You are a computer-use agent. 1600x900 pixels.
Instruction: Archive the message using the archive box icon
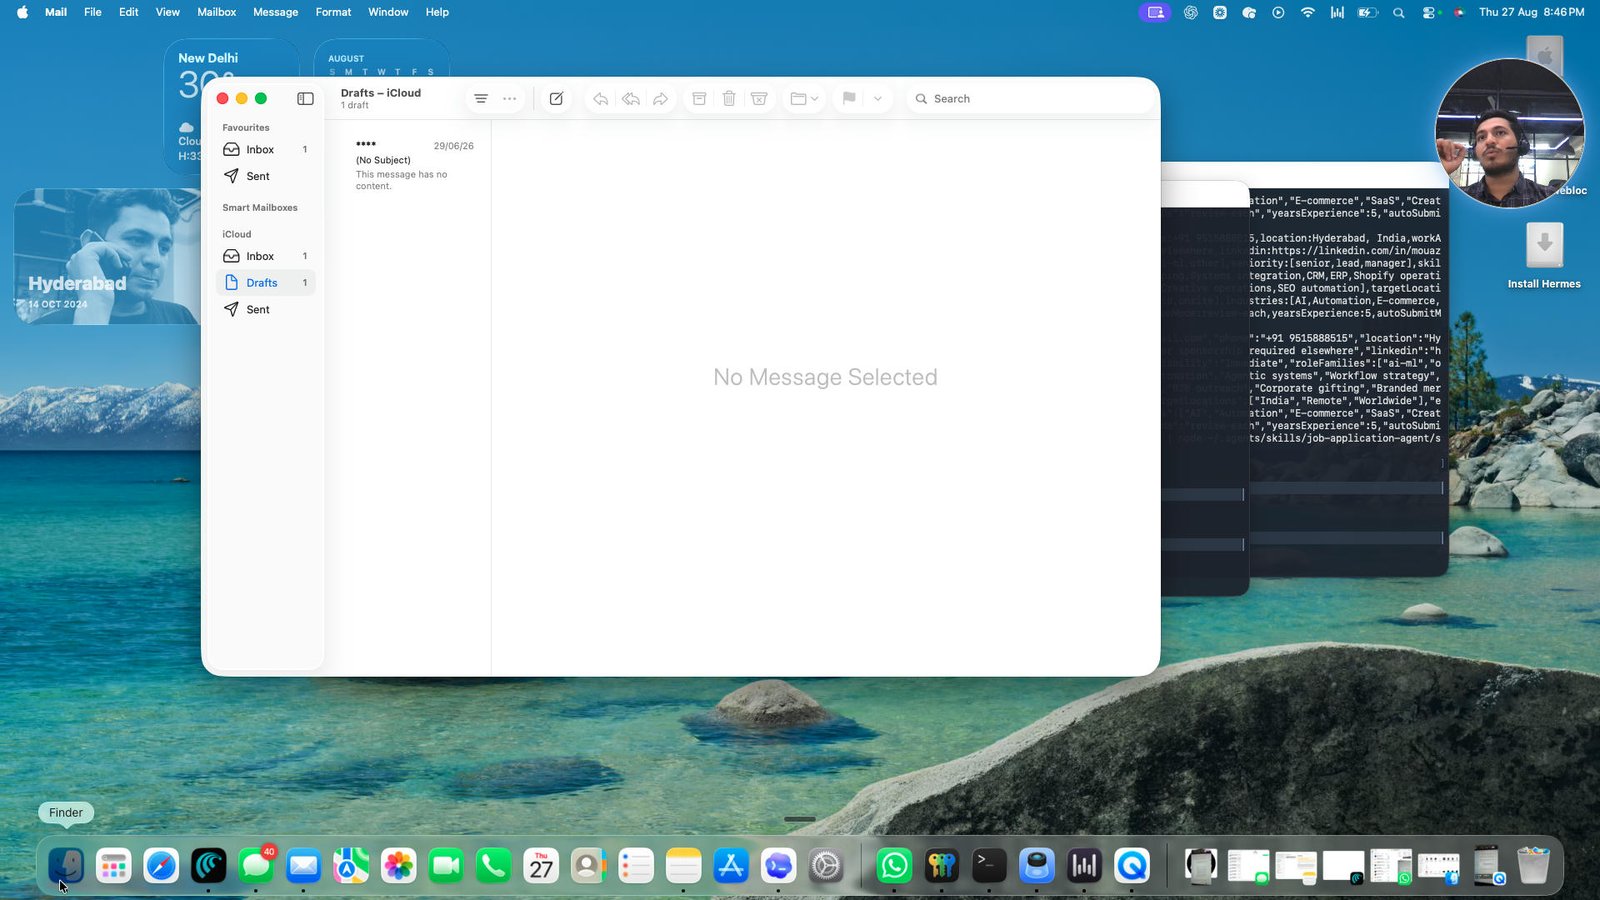[699, 99]
